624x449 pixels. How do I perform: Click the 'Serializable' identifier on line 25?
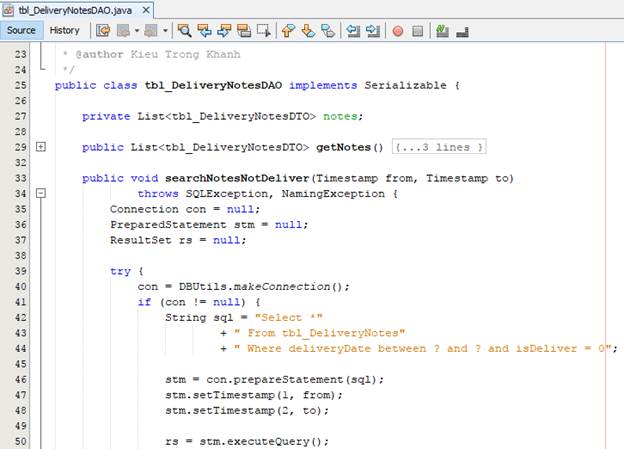406,85
